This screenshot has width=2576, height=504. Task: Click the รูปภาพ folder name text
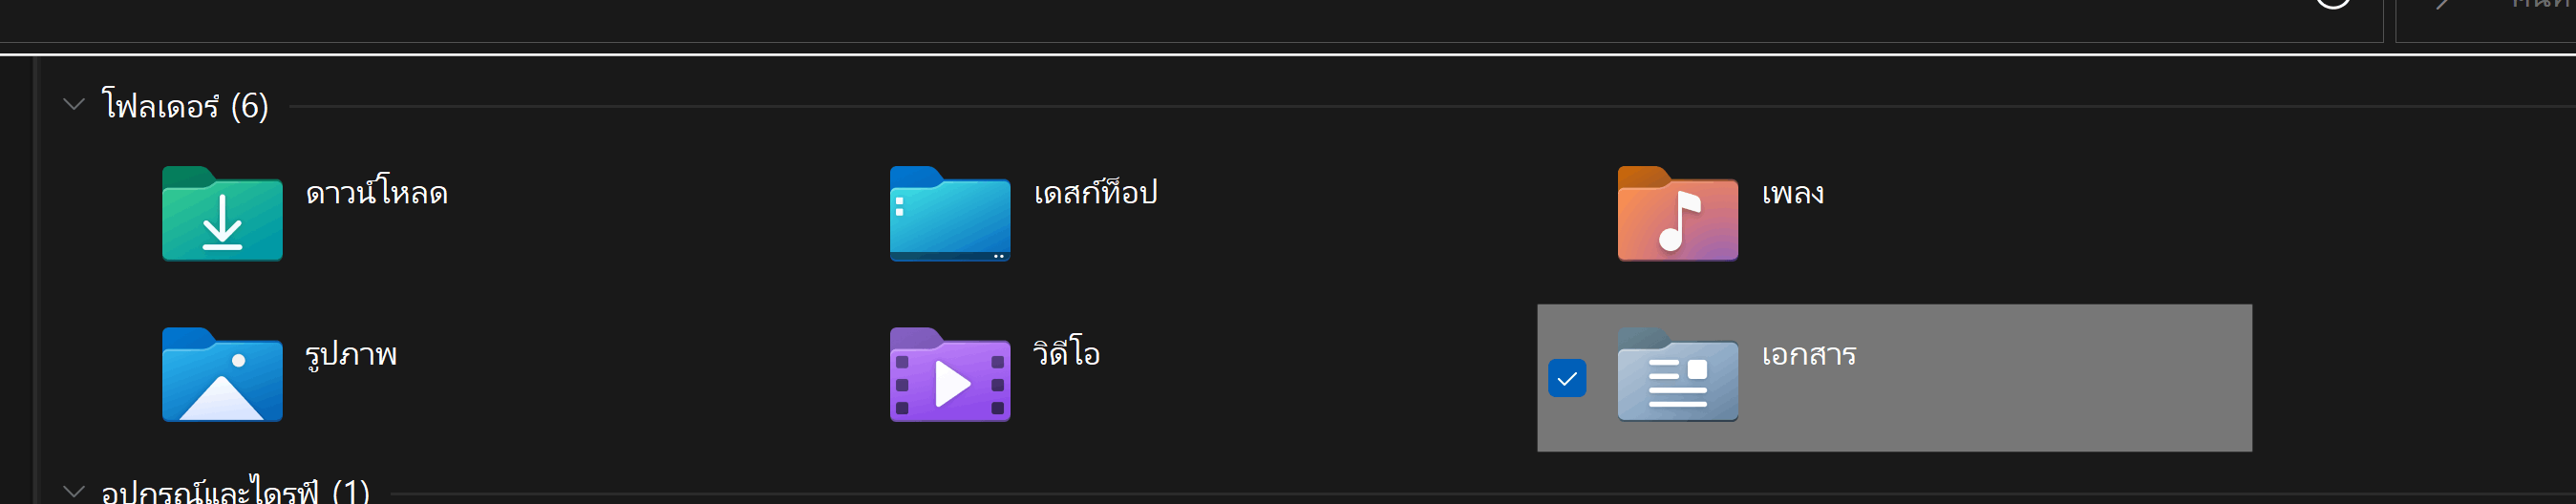coord(351,354)
